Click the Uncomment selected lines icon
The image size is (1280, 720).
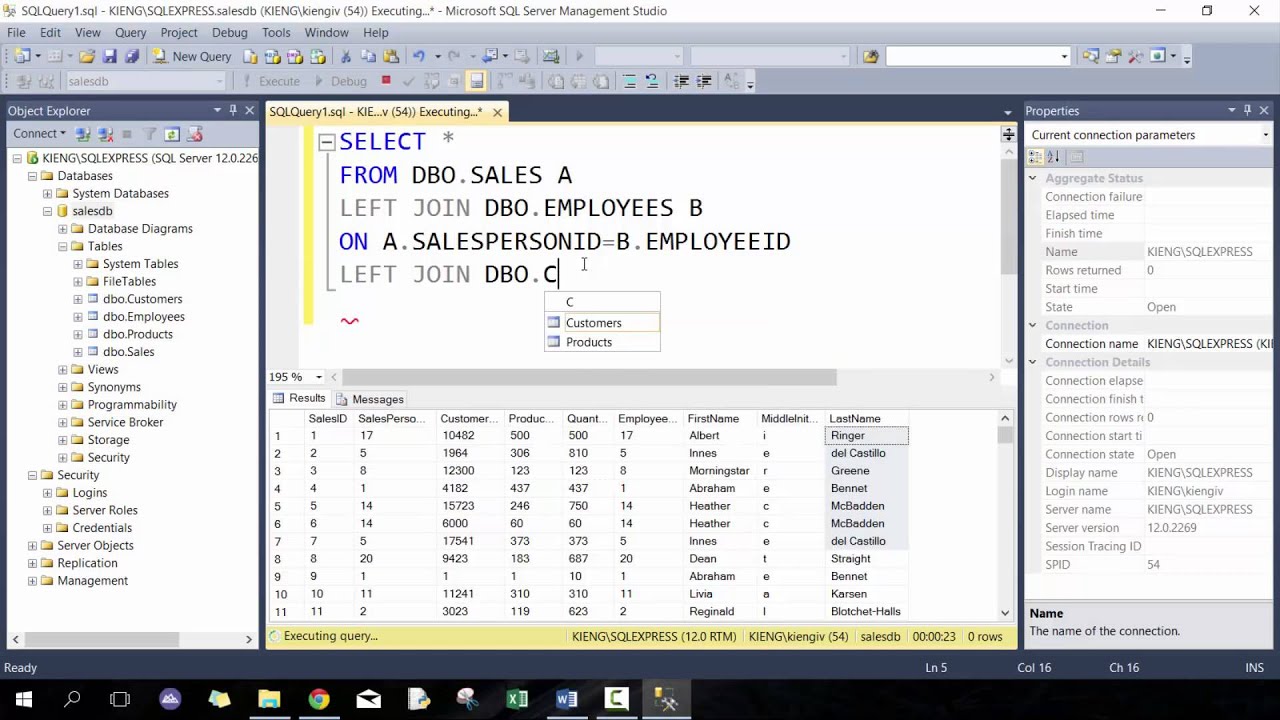click(651, 81)
